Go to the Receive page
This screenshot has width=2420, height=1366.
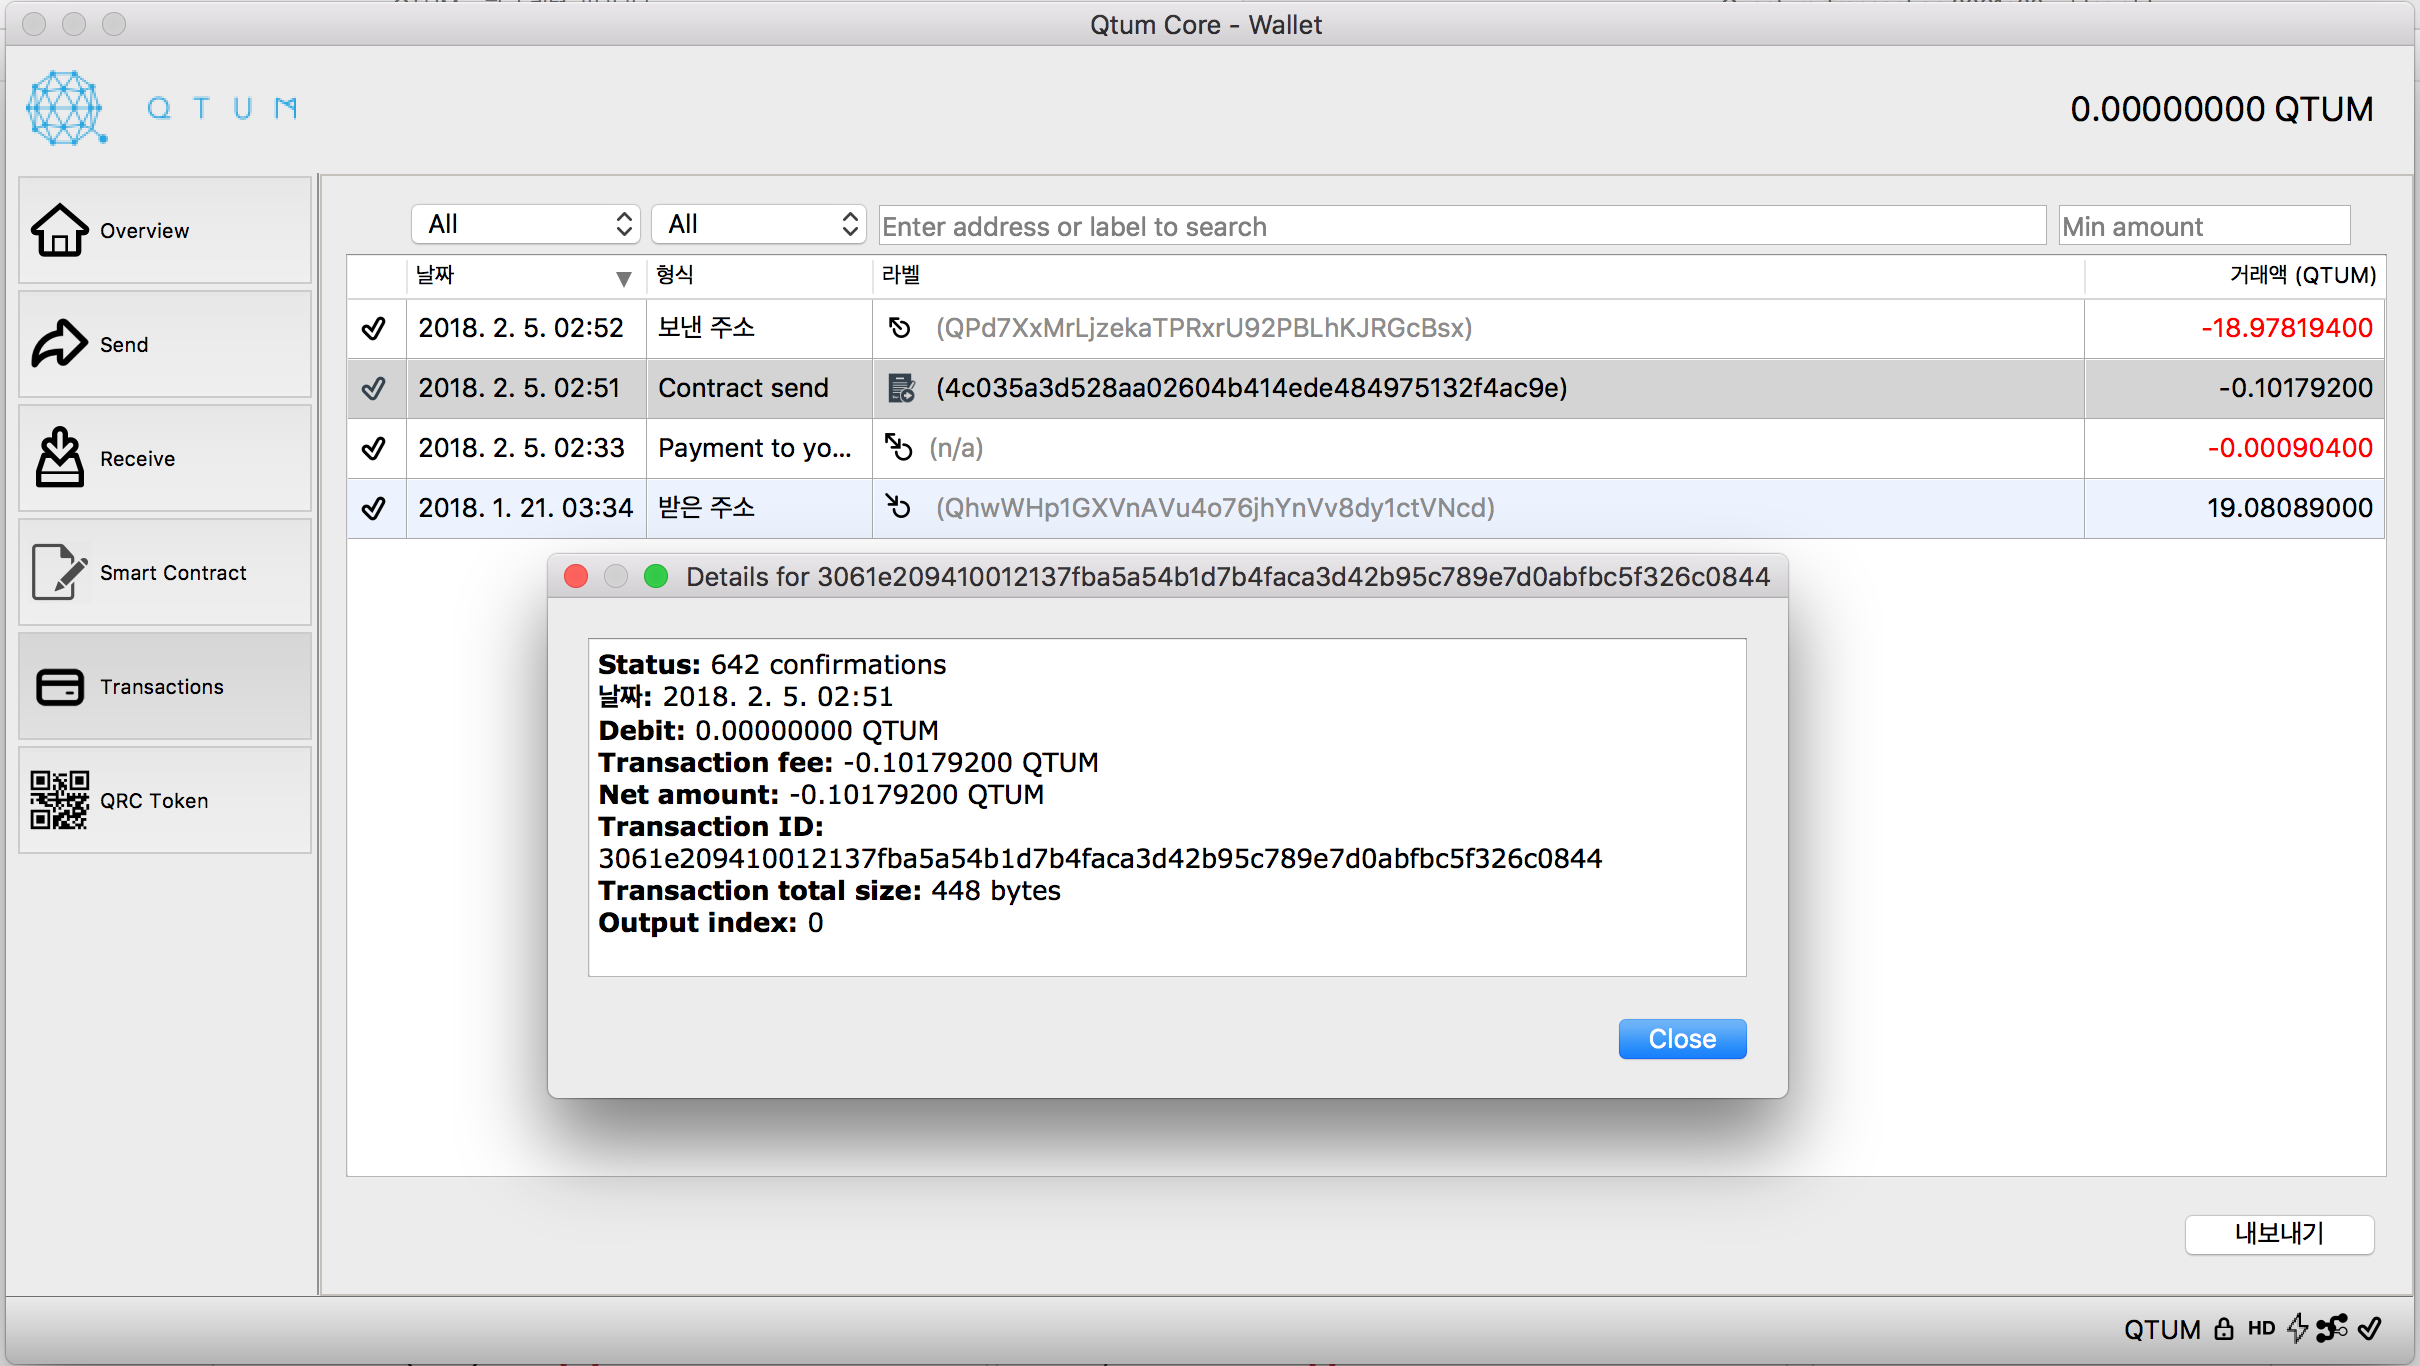pyautogui.click(x=165, y=458)
